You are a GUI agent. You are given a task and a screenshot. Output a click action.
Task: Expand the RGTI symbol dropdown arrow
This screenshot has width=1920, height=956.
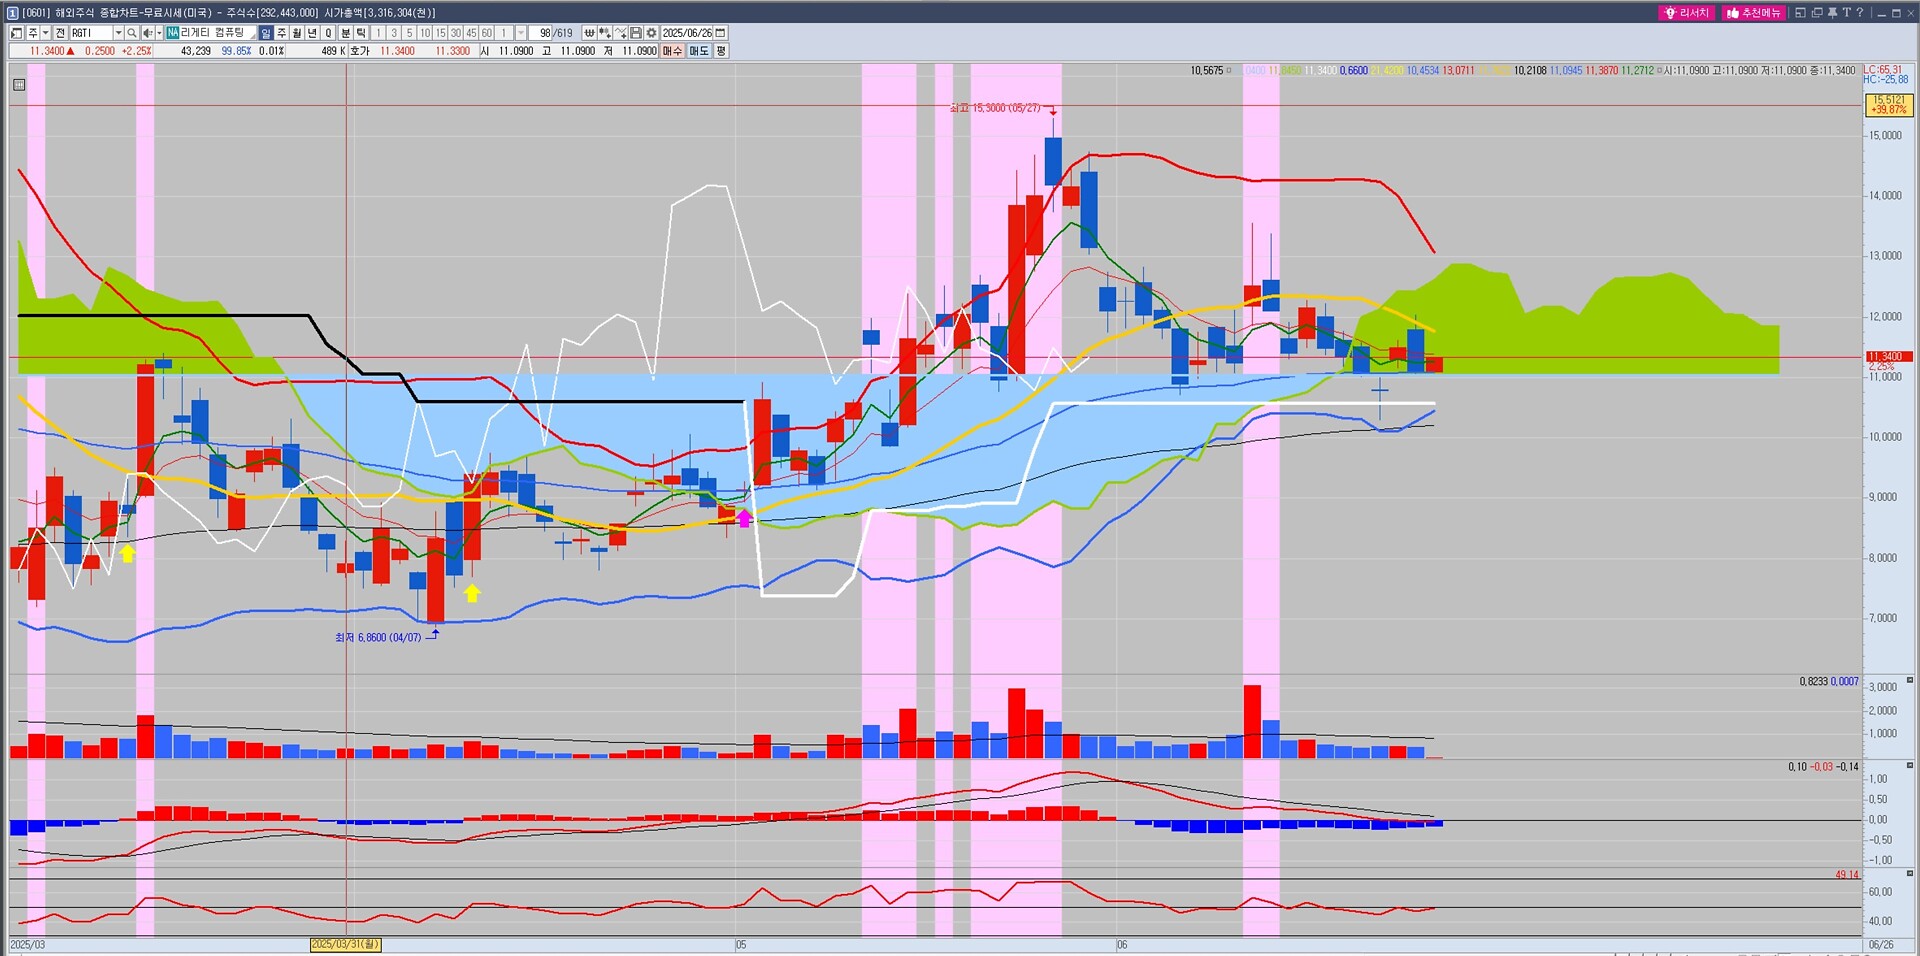(118, 33)
